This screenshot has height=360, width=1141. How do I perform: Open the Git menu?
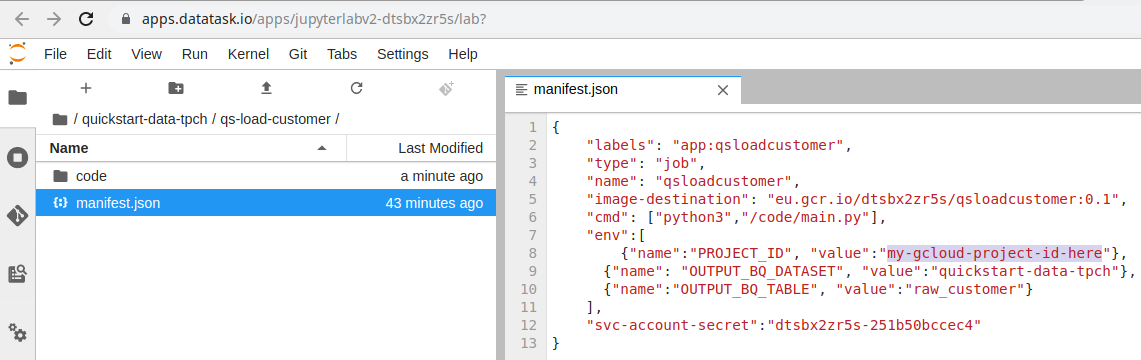(x=298, y=54)
